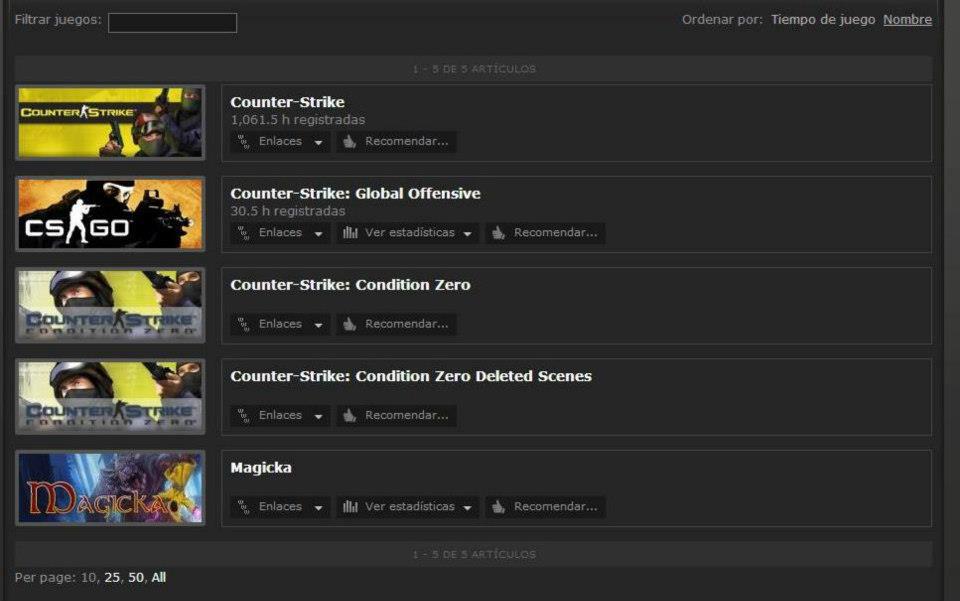Click the links chain icon for Magicka
This screenshot has width=960, height=601.
point(244,507)
